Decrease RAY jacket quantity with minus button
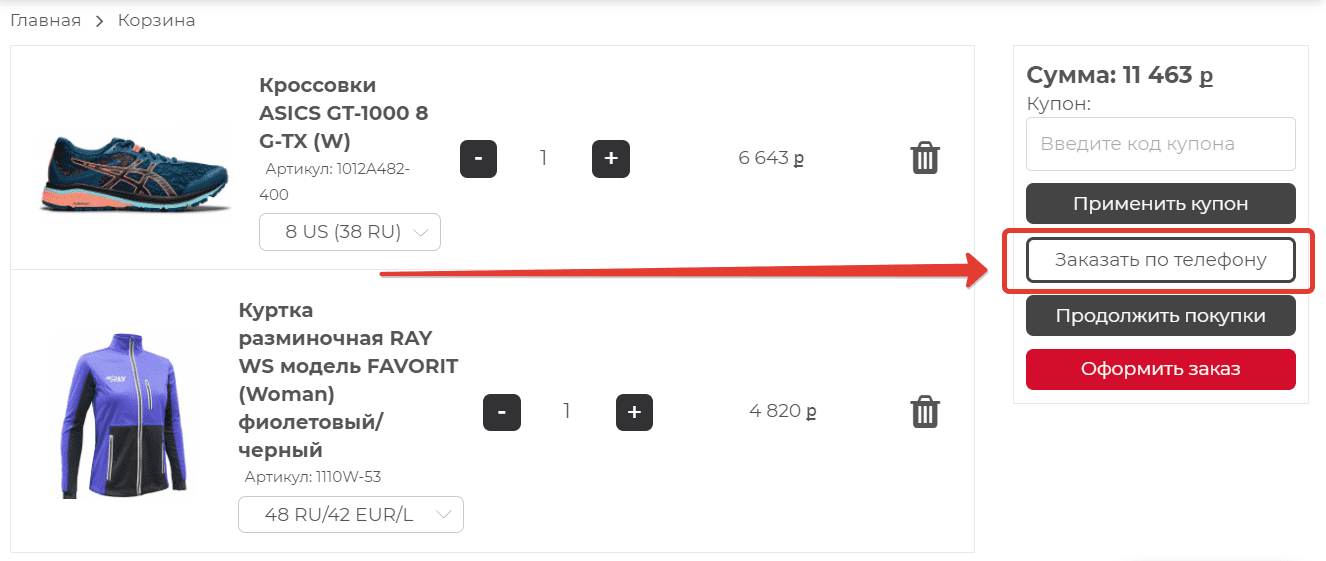This screenshot has width=1326, height=561. click(502, 412)
